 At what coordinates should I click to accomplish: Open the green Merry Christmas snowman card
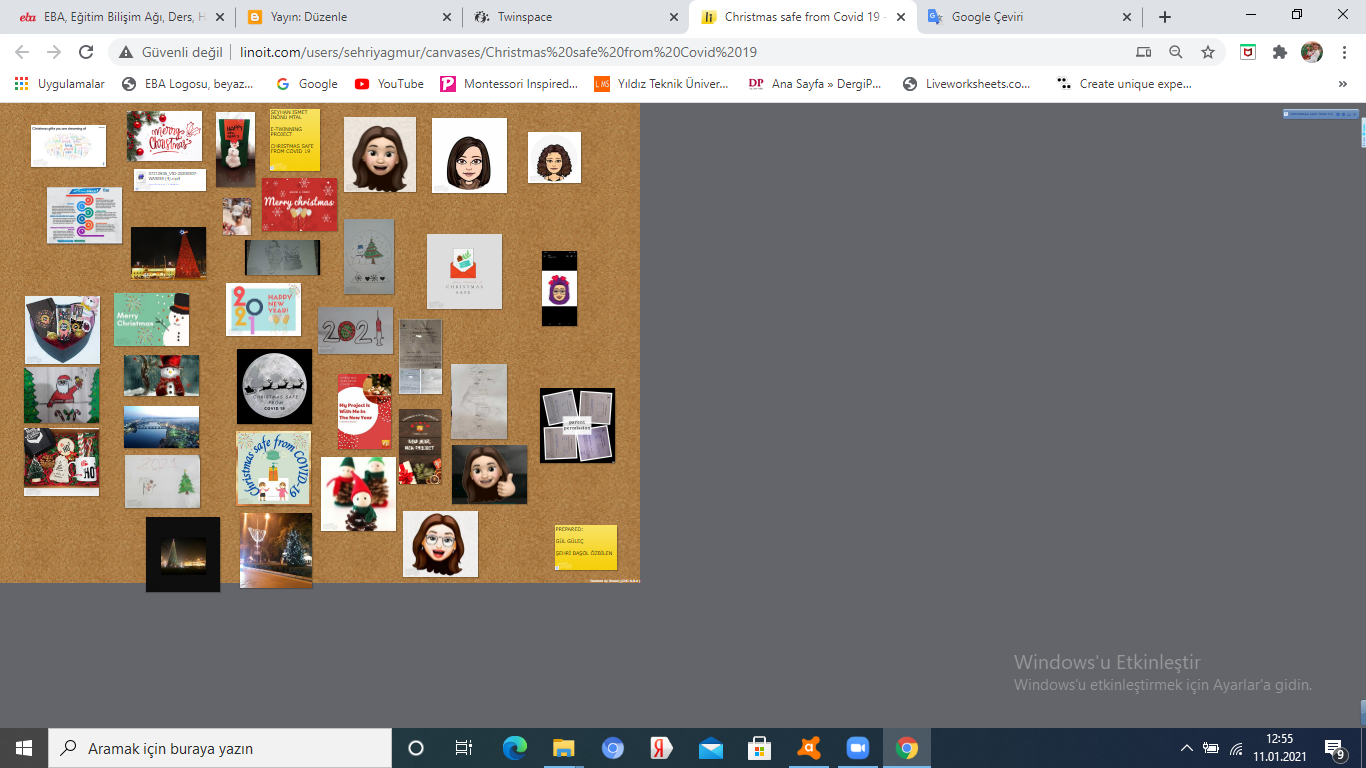(x=151, y=319)
